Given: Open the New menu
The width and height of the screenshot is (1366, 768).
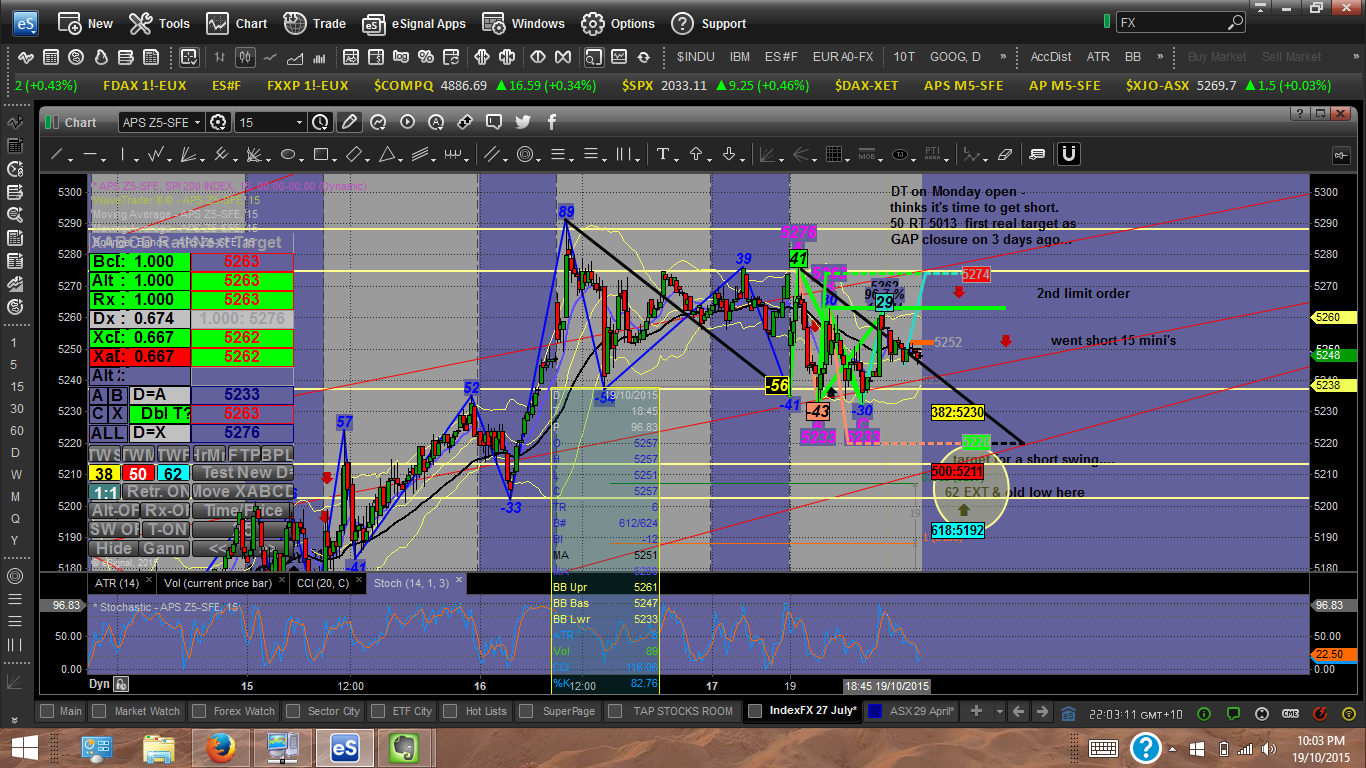Looking at the screenshot, I should click(86, 23).
